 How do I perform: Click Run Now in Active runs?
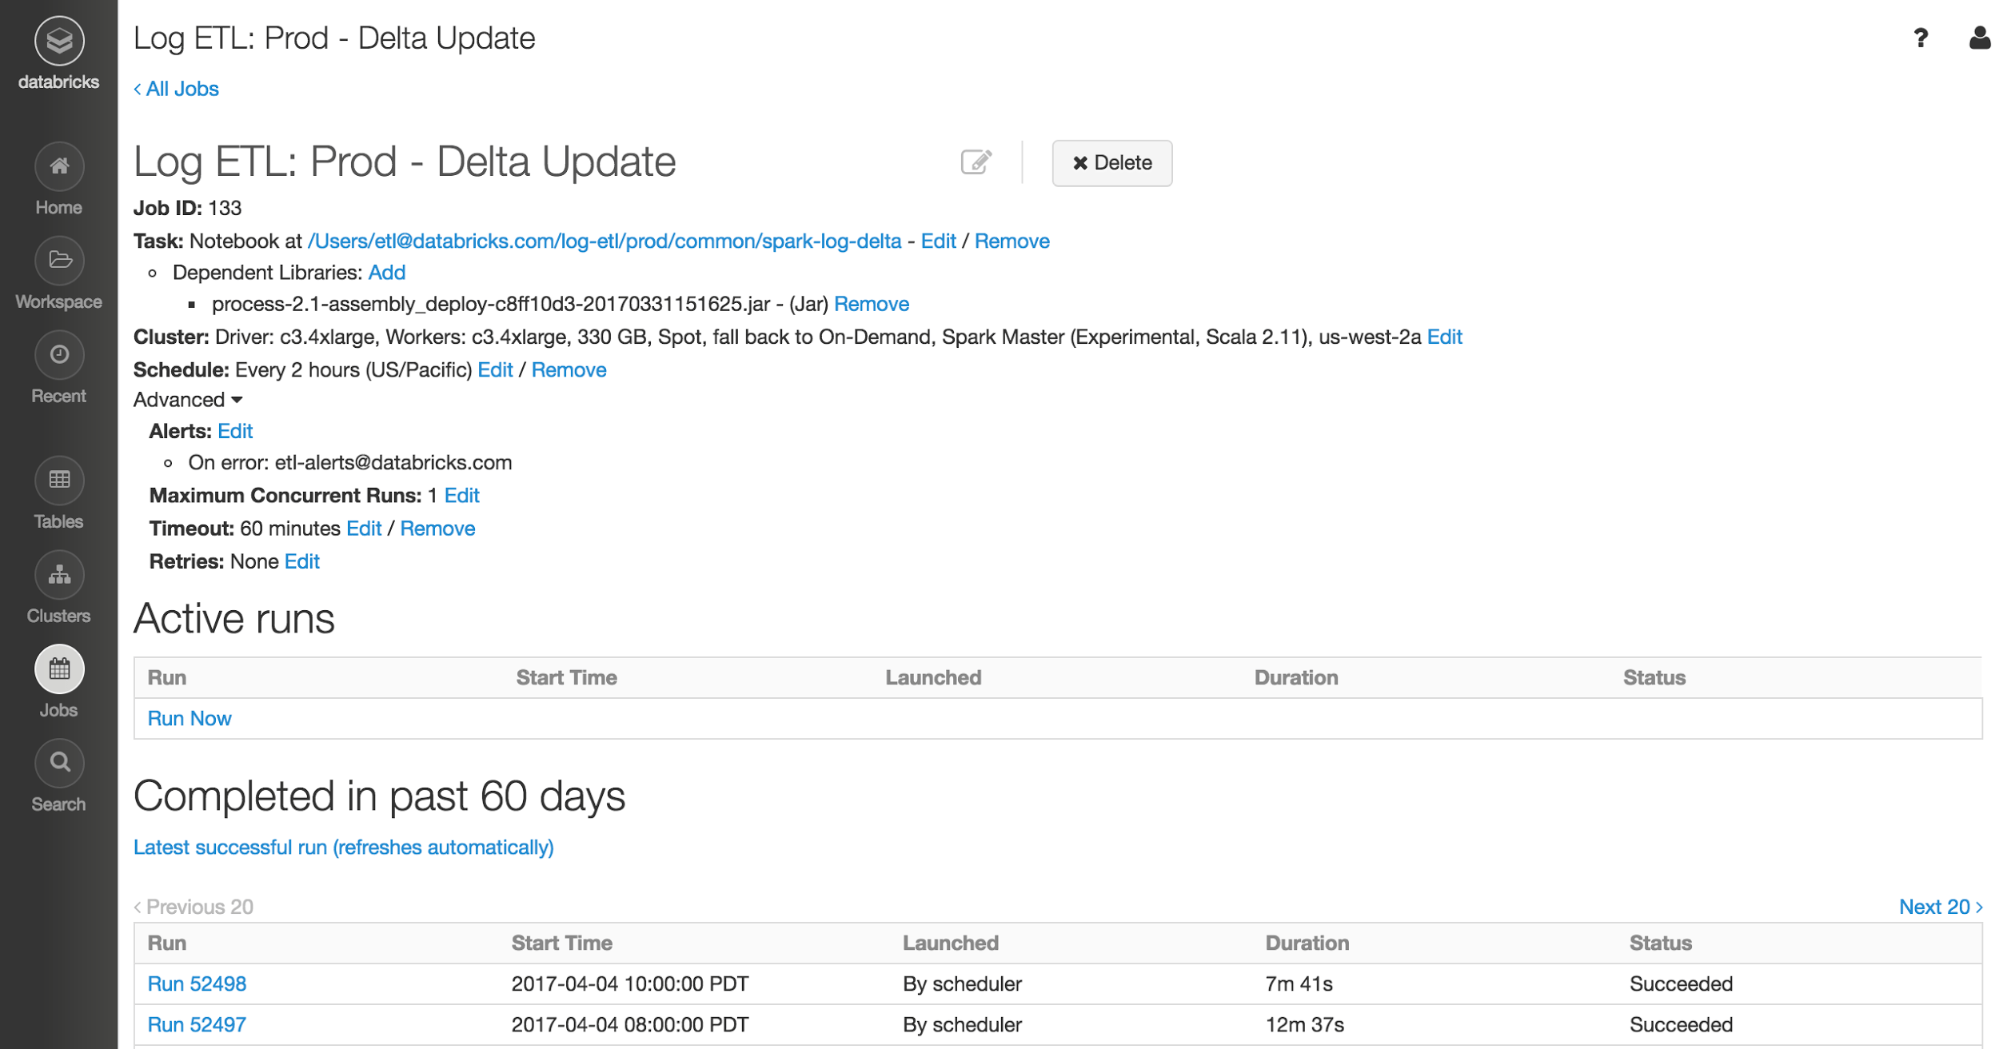tap(189, 719)
